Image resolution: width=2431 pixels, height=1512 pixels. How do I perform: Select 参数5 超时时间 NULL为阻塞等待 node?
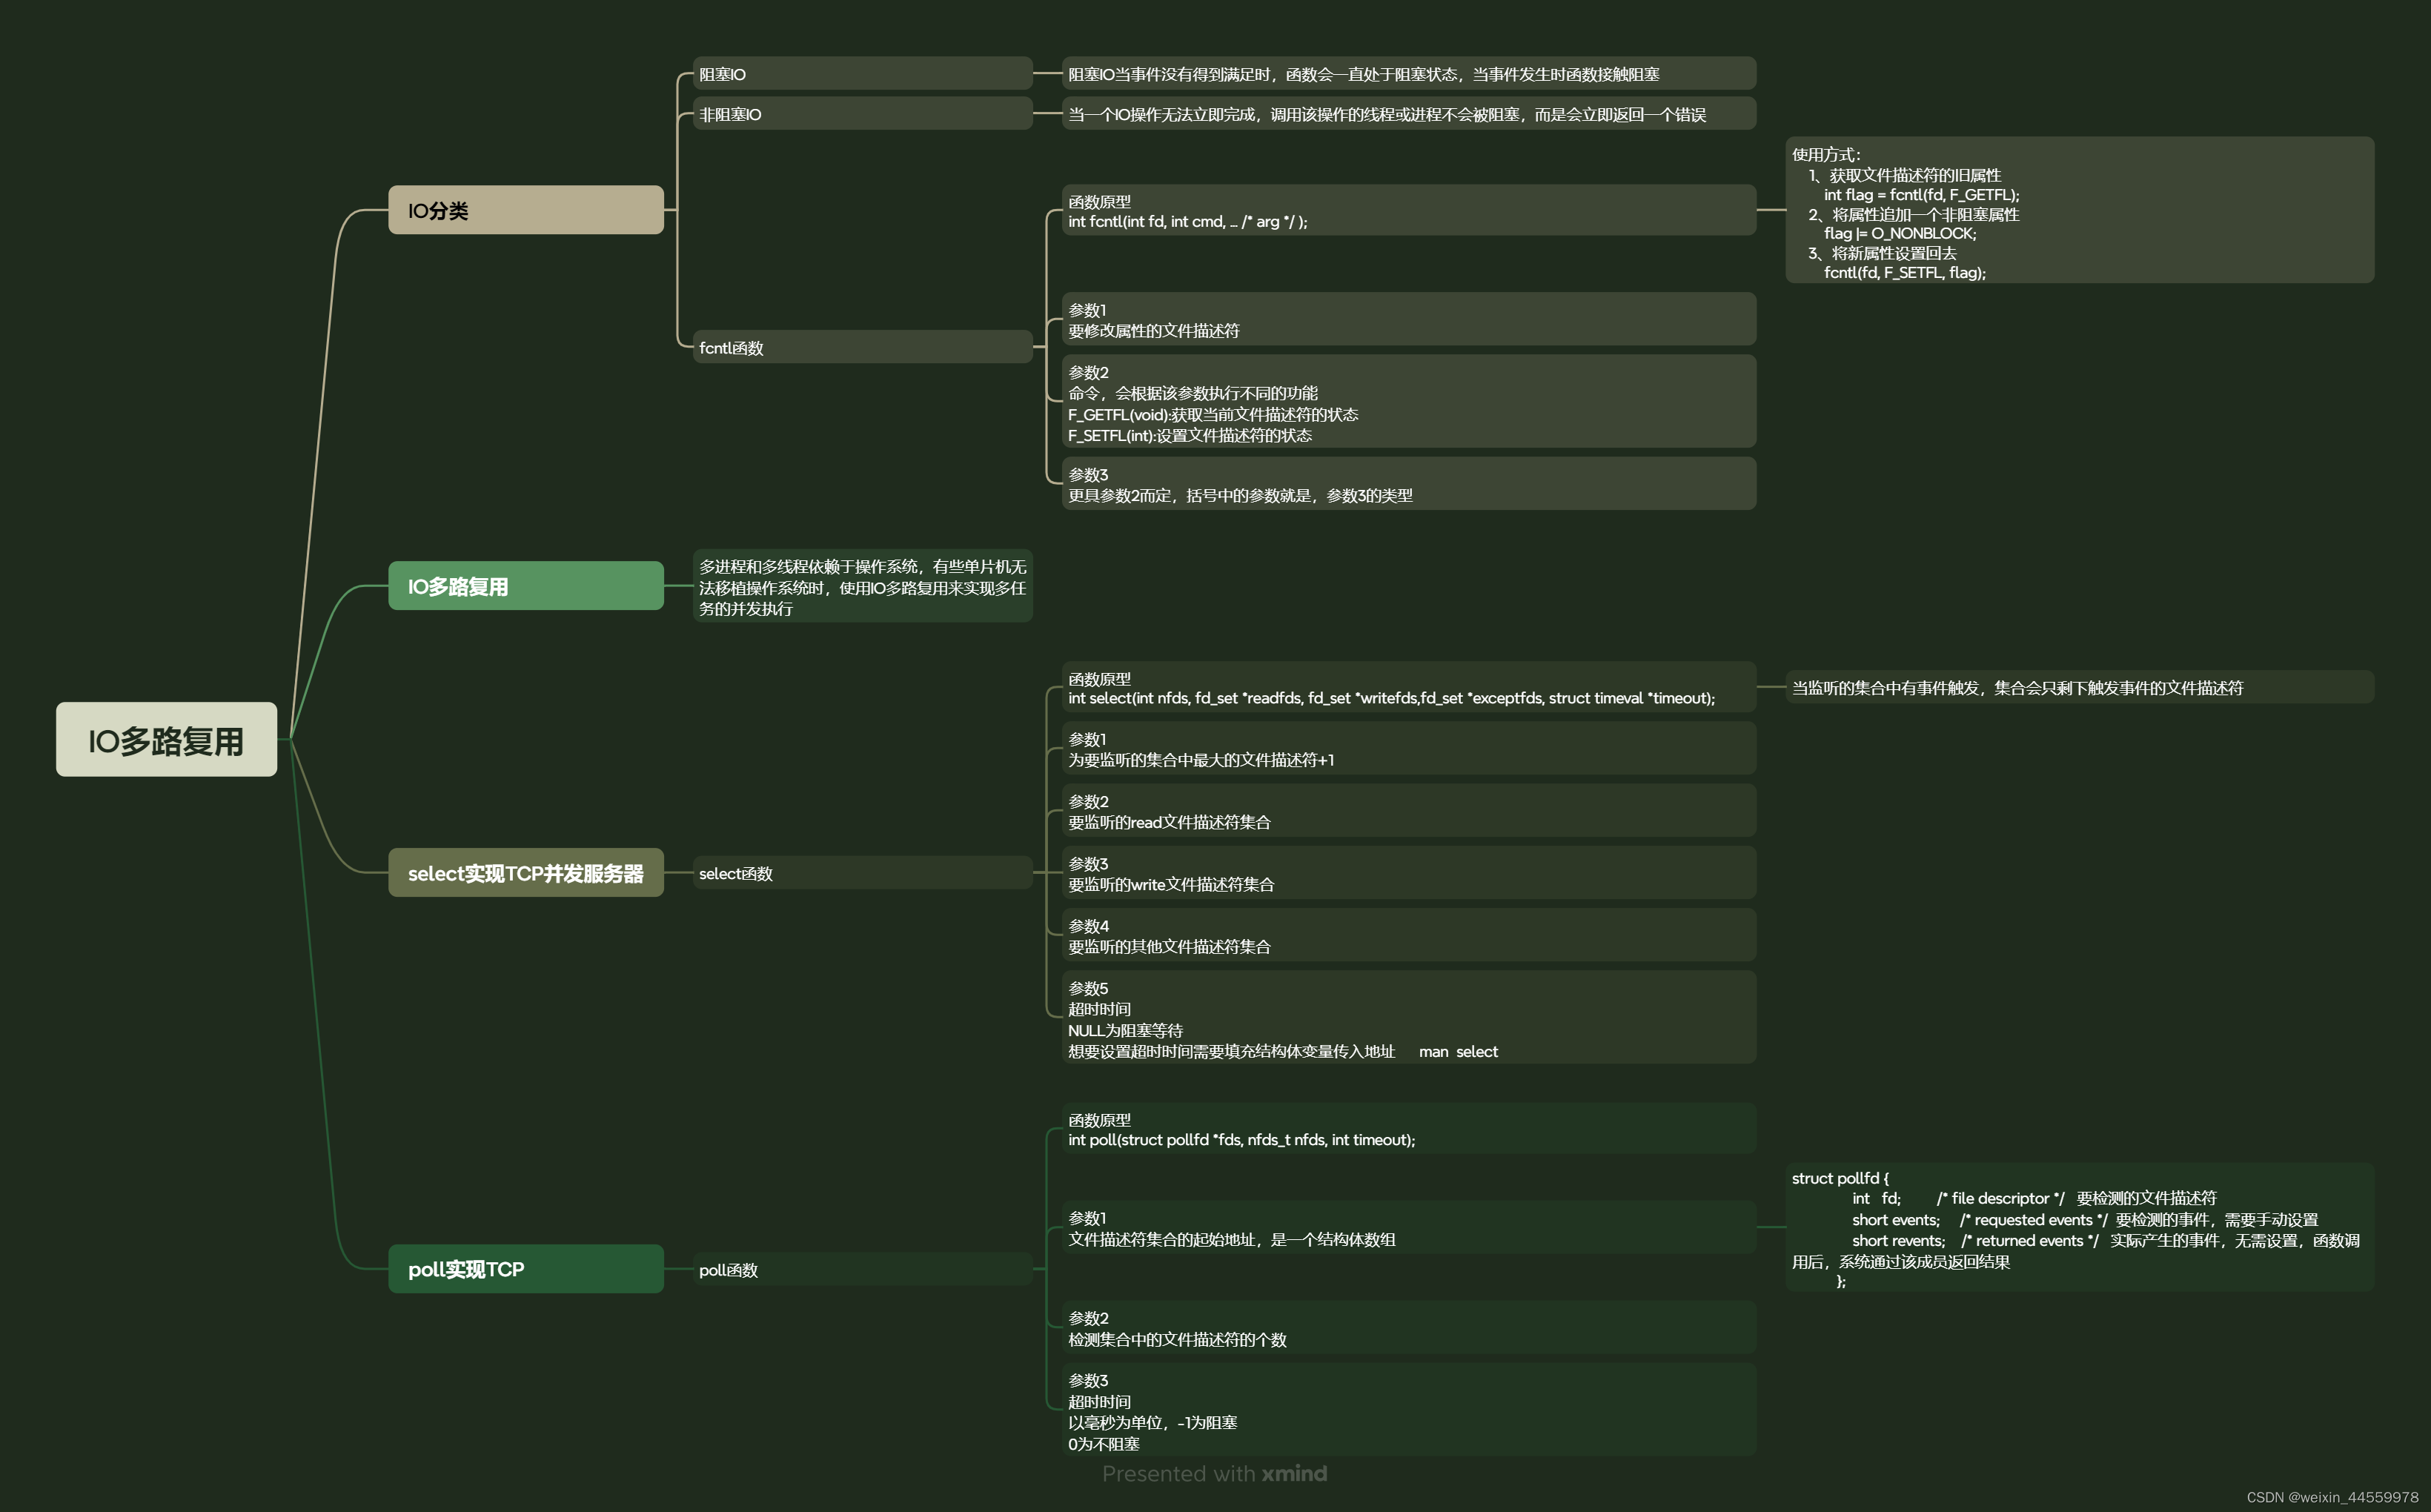point(1409,1018)
